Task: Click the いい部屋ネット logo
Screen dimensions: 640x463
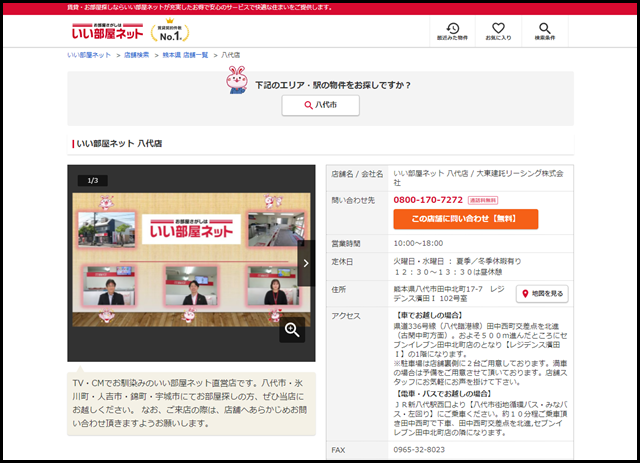Action: tap(107, 31)
